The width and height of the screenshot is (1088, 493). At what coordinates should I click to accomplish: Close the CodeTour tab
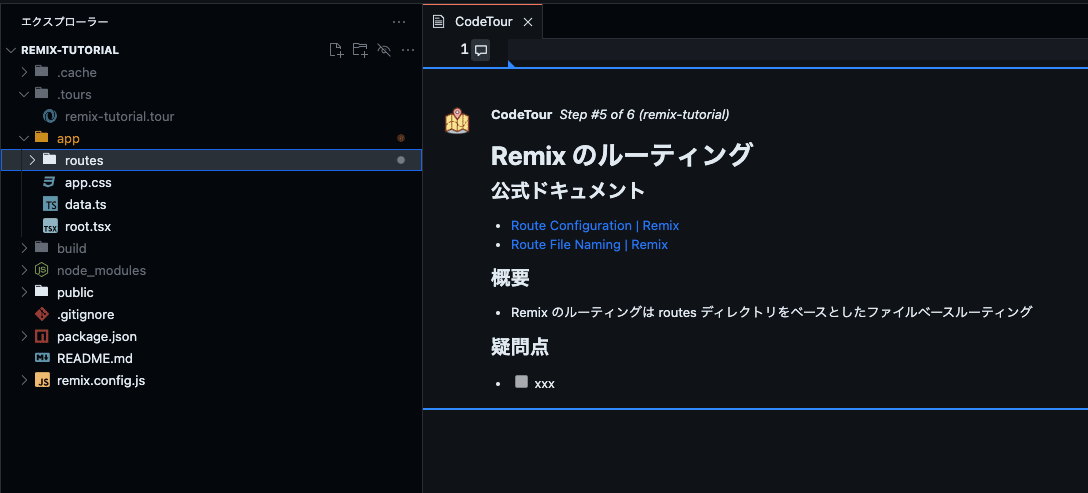(528, 21)
